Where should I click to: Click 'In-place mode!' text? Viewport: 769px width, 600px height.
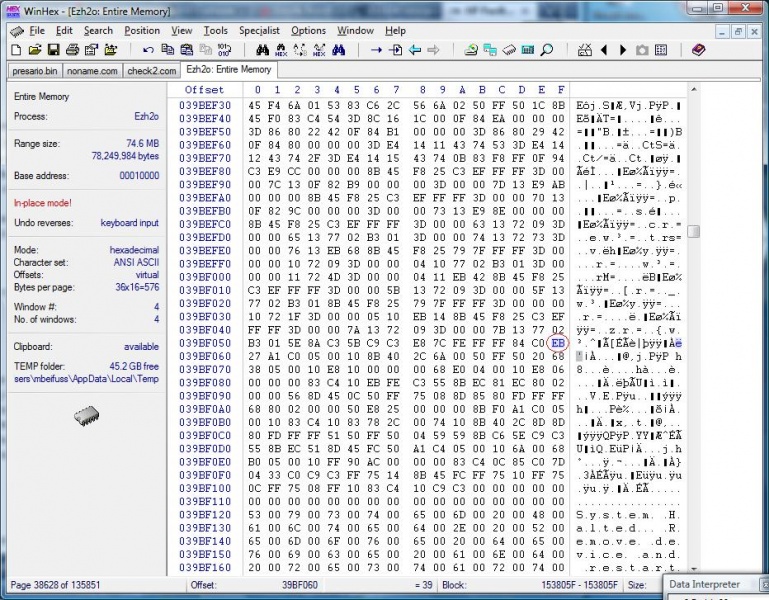click(x=43, y=203)
